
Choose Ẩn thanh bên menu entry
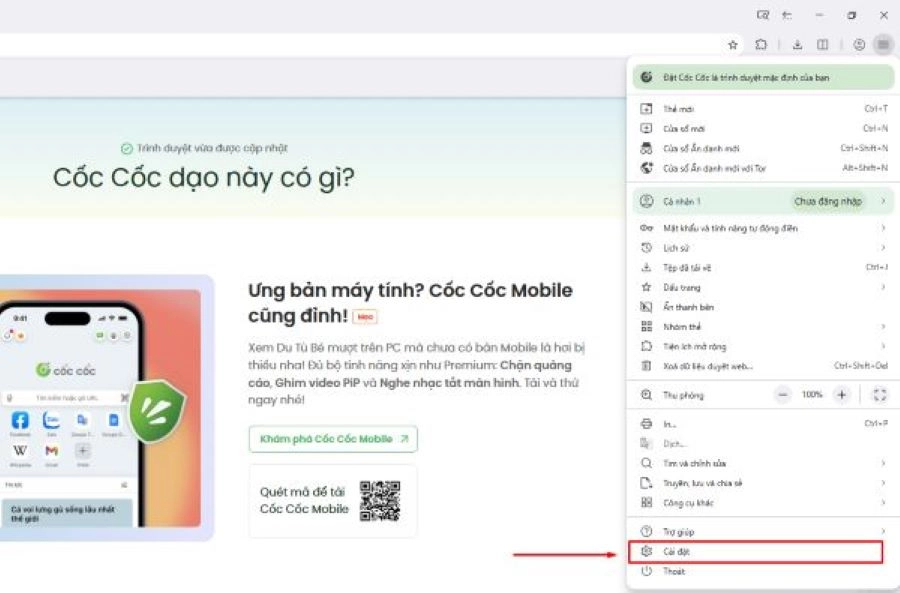click(763, 307)
